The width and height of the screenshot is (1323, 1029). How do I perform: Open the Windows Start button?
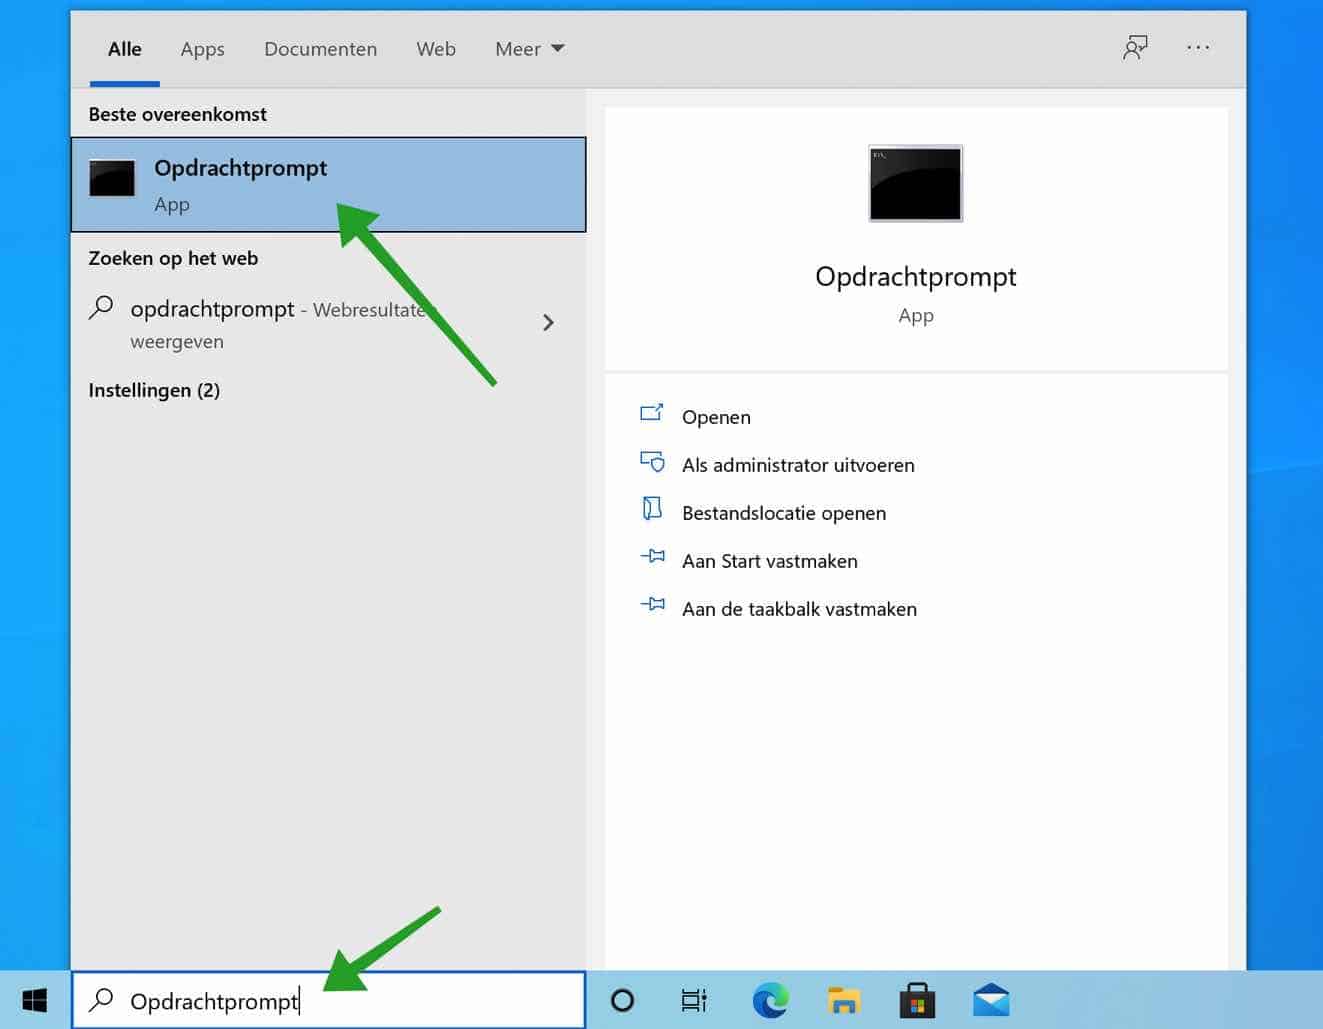pos(35,1000)
